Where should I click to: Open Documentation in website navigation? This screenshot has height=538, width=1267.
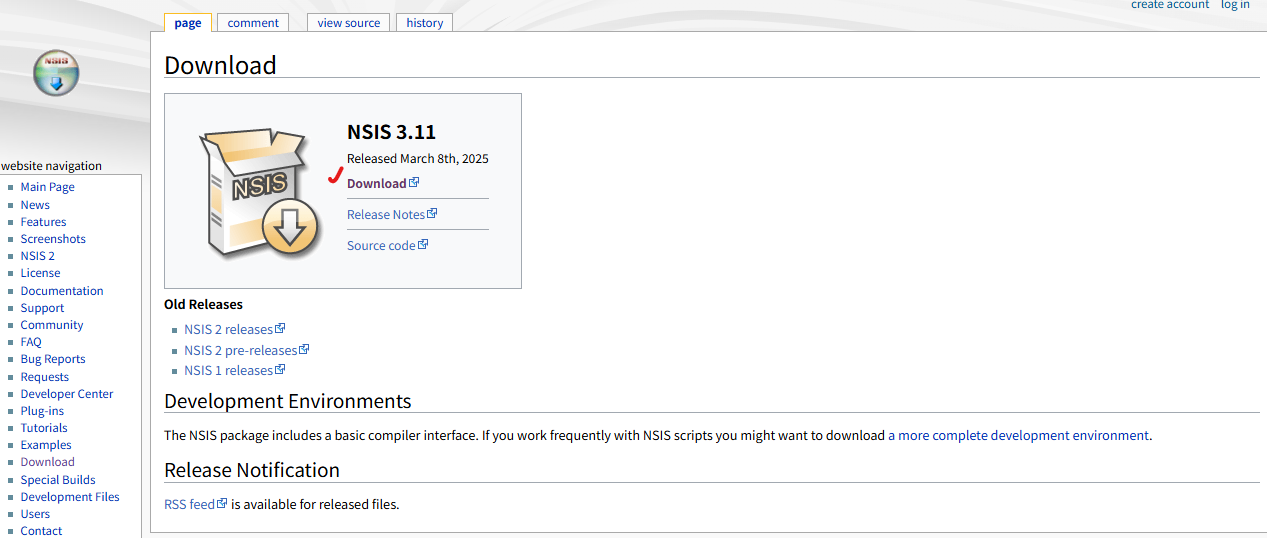[62, 291]
